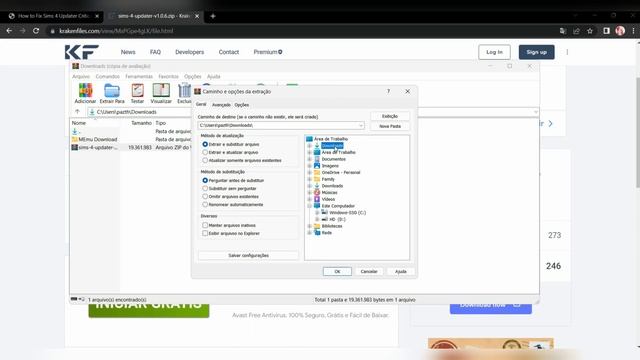Select Perguntar antes de substituir

pyautogui.click(x=205, y=180)
